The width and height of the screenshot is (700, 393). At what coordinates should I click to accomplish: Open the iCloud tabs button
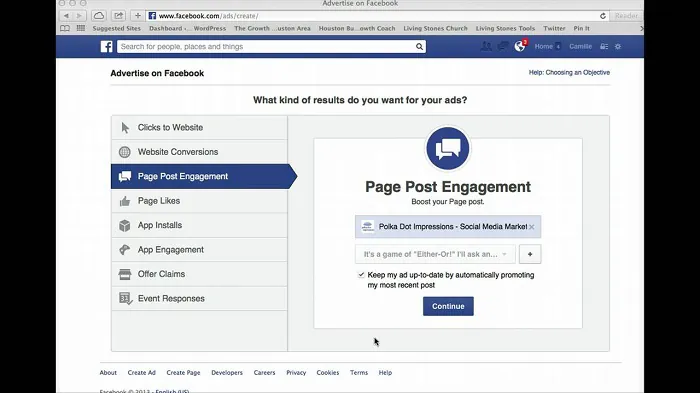99,16
